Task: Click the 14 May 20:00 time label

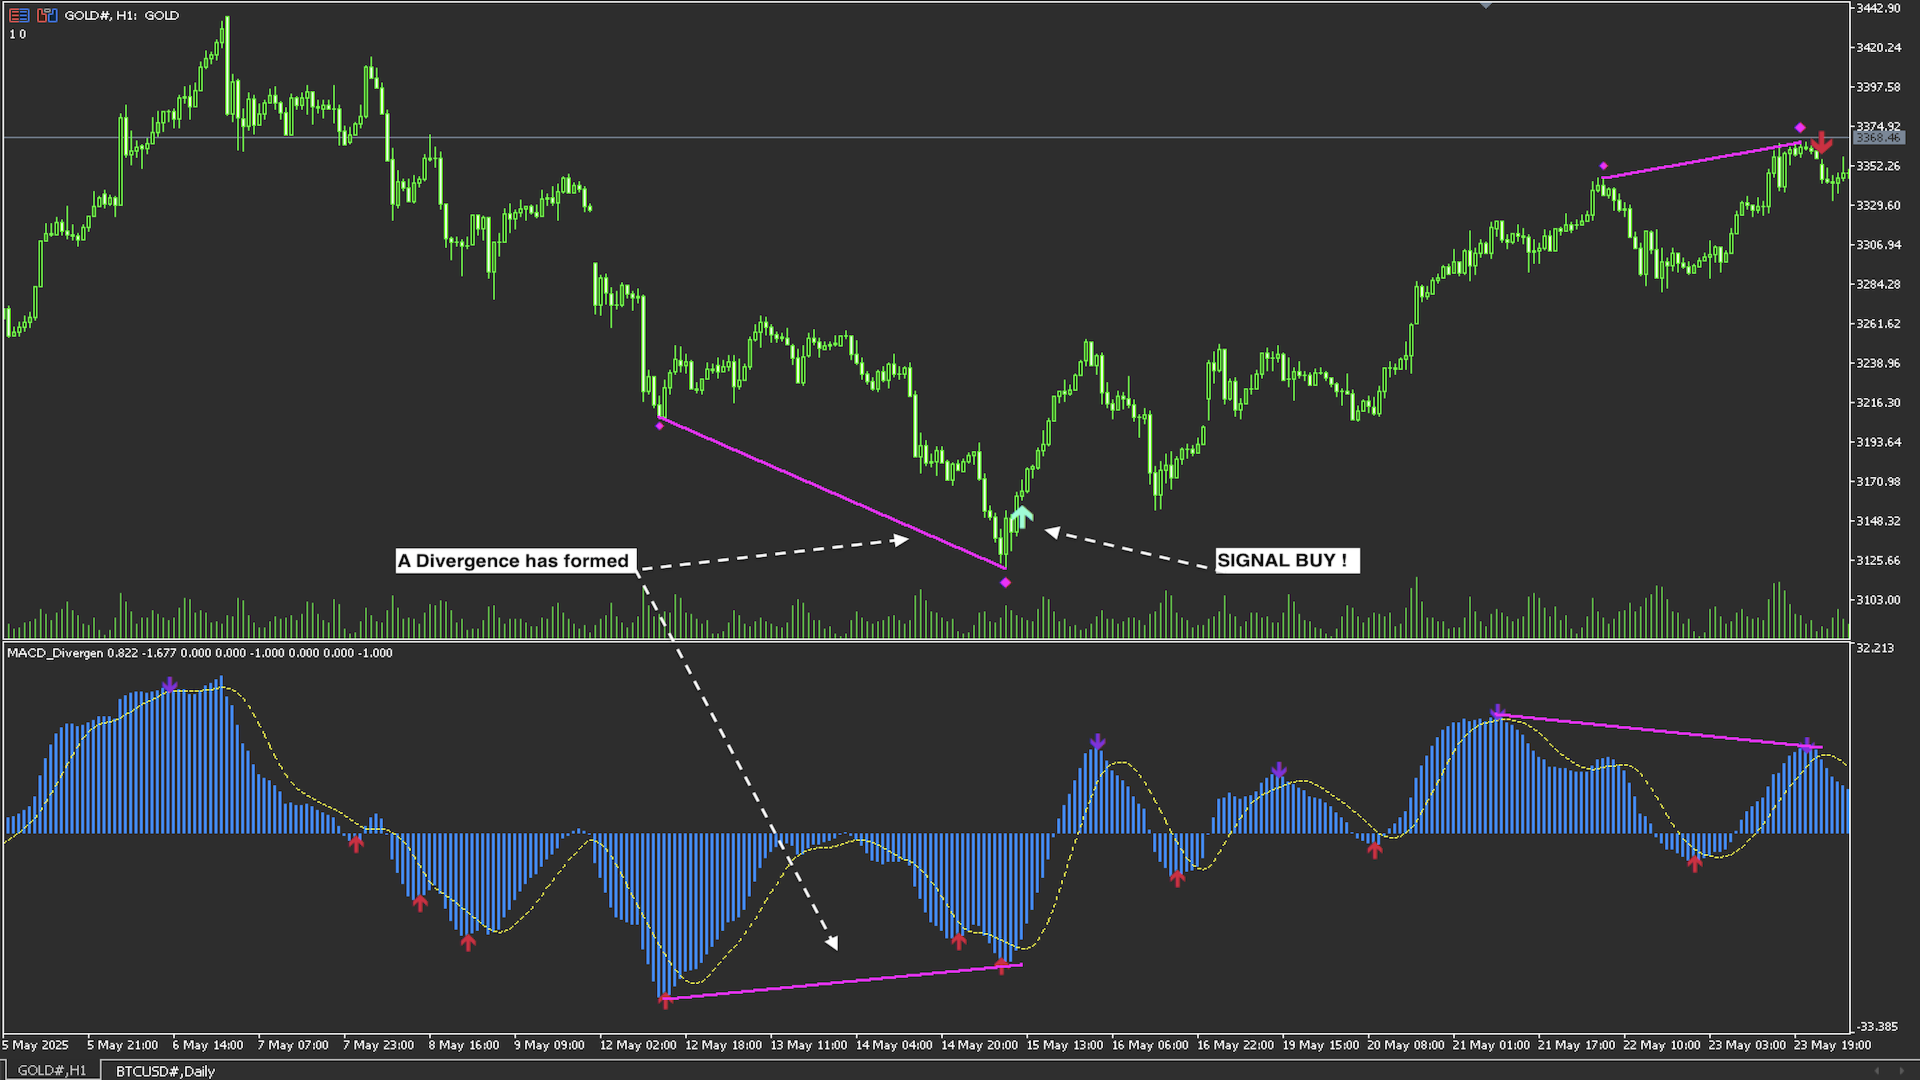Action: [980, 1045]
